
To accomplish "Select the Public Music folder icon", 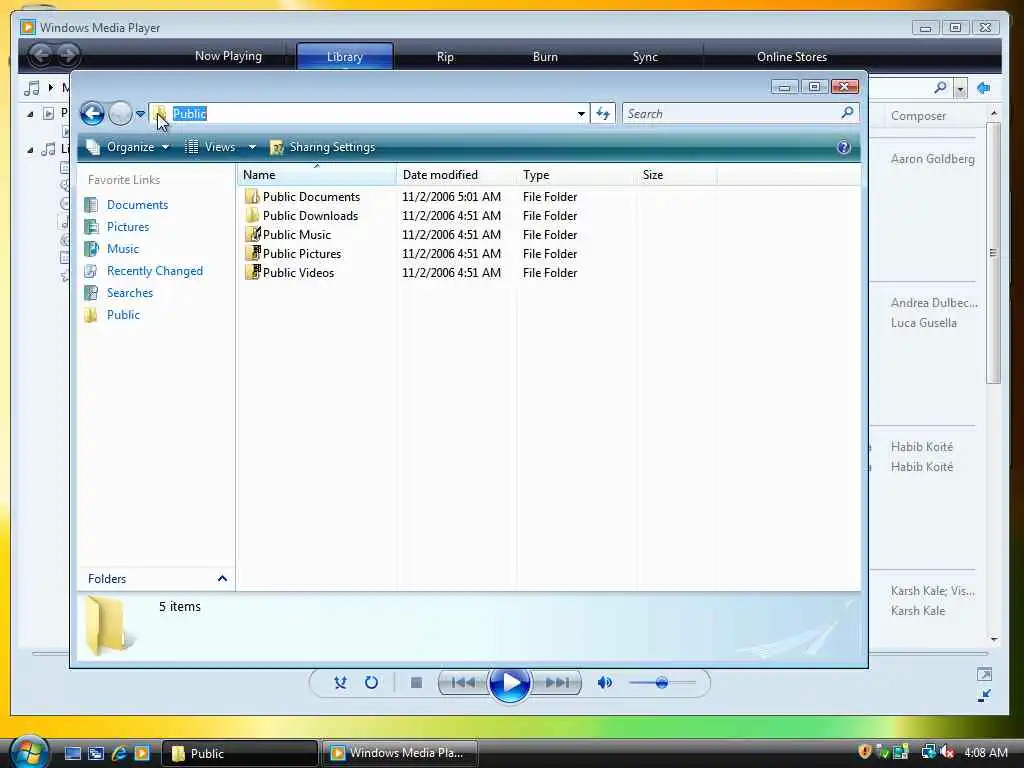I will (252, 234).
